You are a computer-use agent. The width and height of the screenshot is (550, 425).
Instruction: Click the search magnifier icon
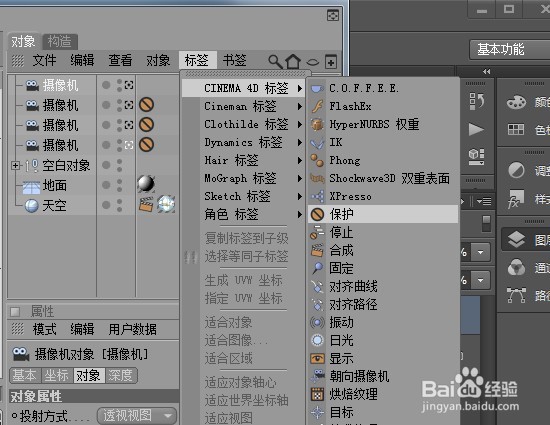[x=275, y=62]
